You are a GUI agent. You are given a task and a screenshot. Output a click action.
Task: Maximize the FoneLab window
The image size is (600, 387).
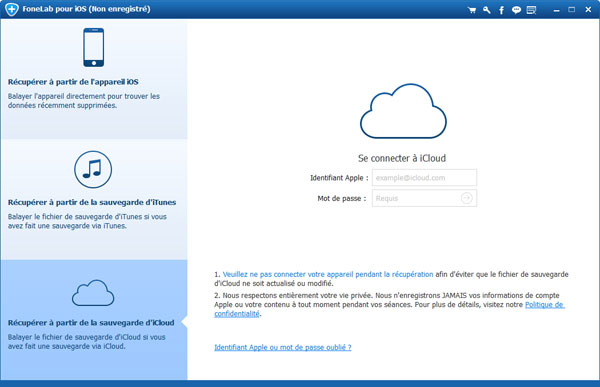coord(572,10)
